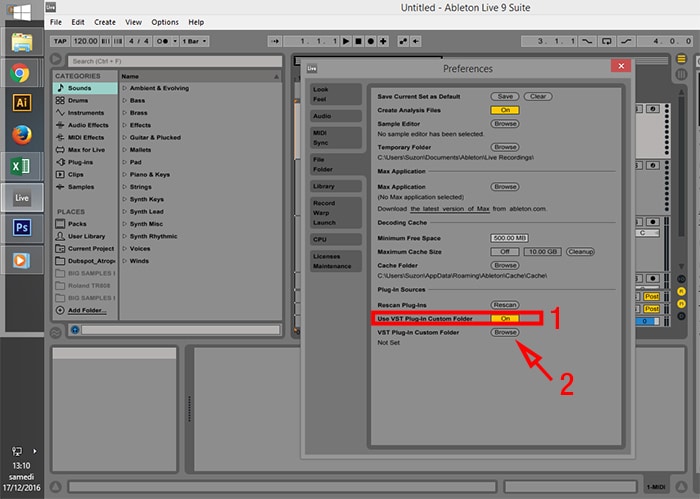Toggle Use VST Plug-In Custom Folder switch
700x499 pixels.
tap(505, 318)
